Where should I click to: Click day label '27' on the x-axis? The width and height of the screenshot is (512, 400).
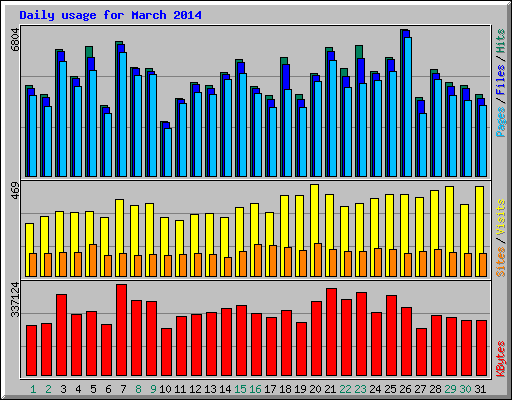(x=420, y=389)
